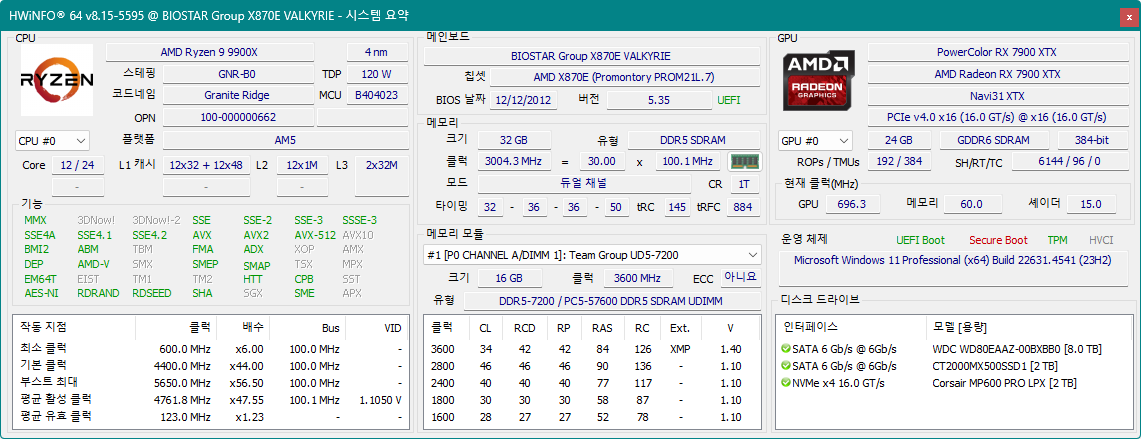Click the PCIe v4.0 x16 link field
1141x439 pixels.
point(997,117)
